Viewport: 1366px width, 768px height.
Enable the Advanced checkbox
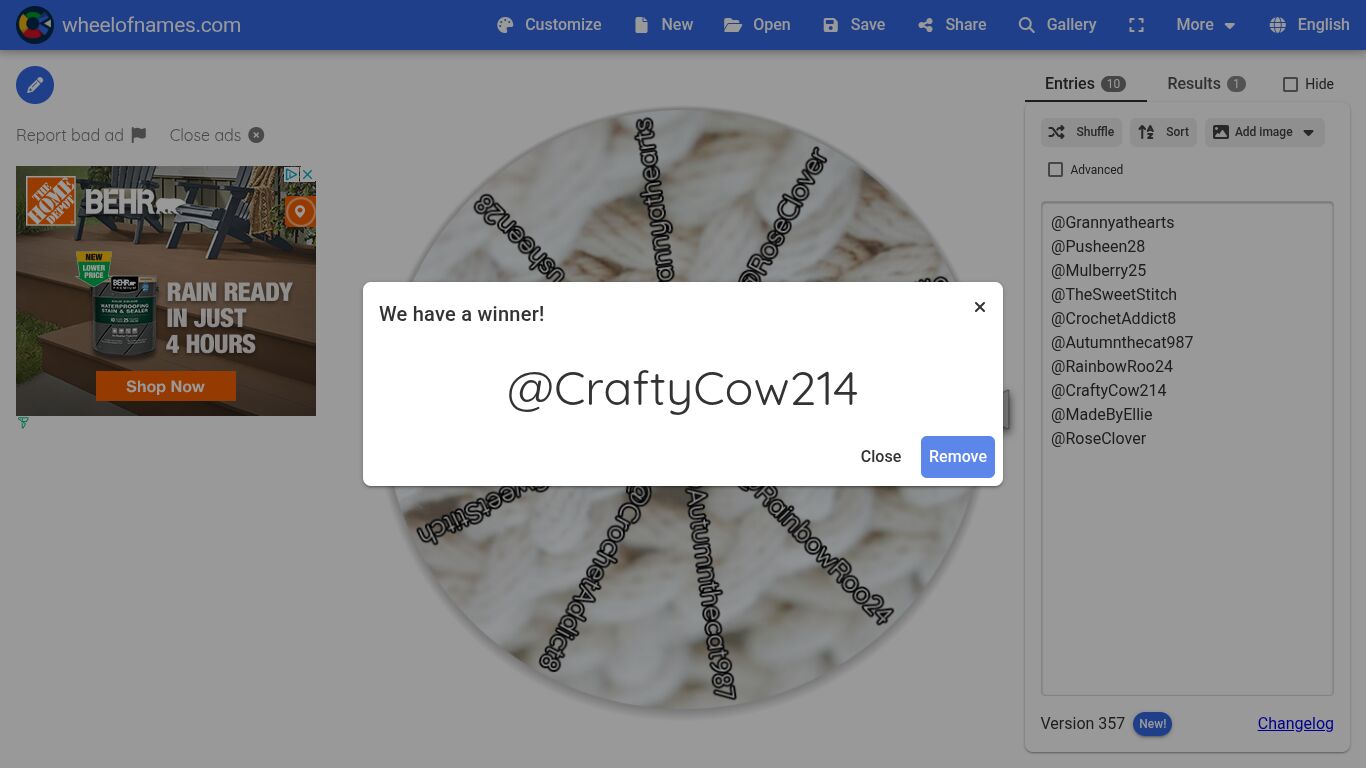(1055, 170)
